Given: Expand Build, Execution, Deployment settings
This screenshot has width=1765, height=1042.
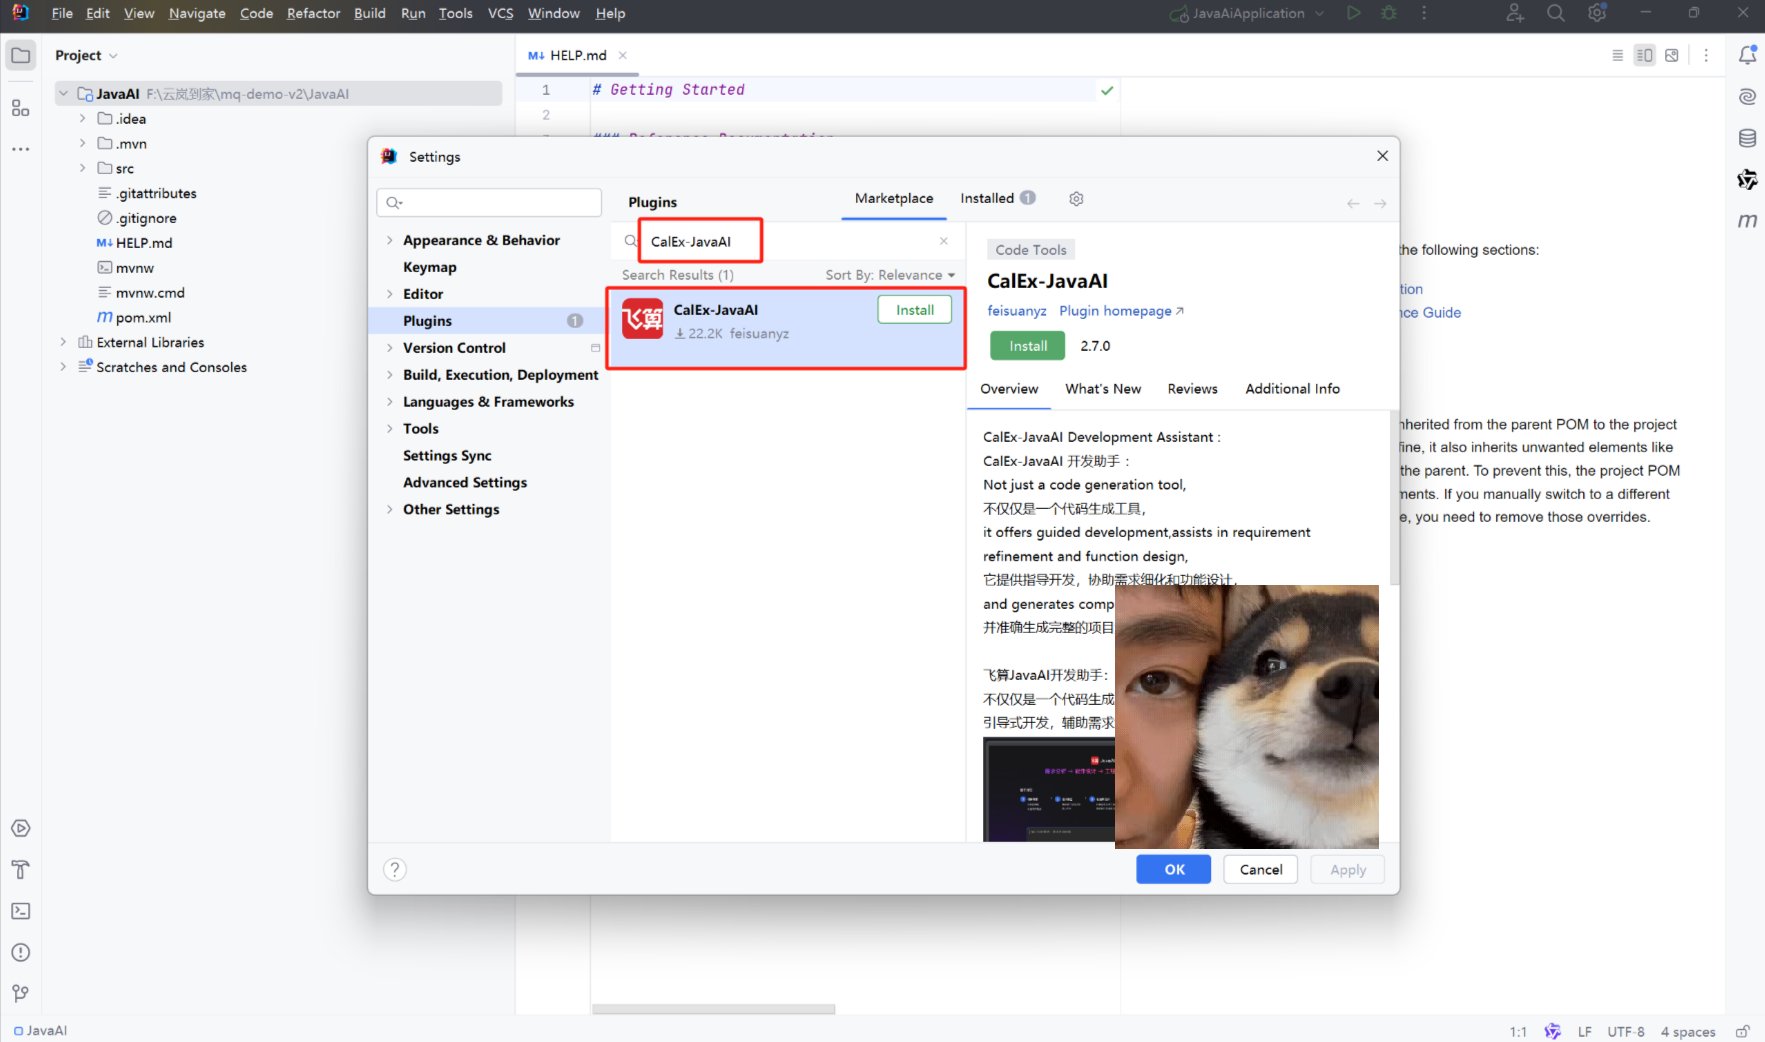Looking at the screenshot, I should [389, 375].
